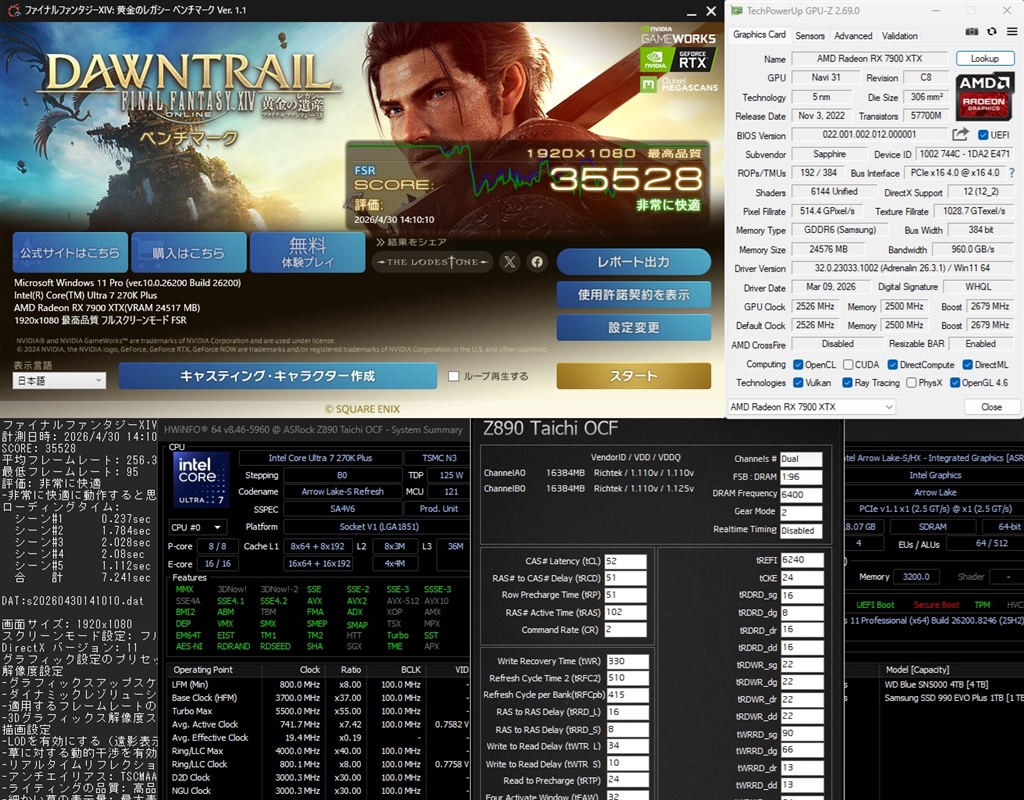
Task: Switch to the Advanced tab
Action: tap(853, 36)
